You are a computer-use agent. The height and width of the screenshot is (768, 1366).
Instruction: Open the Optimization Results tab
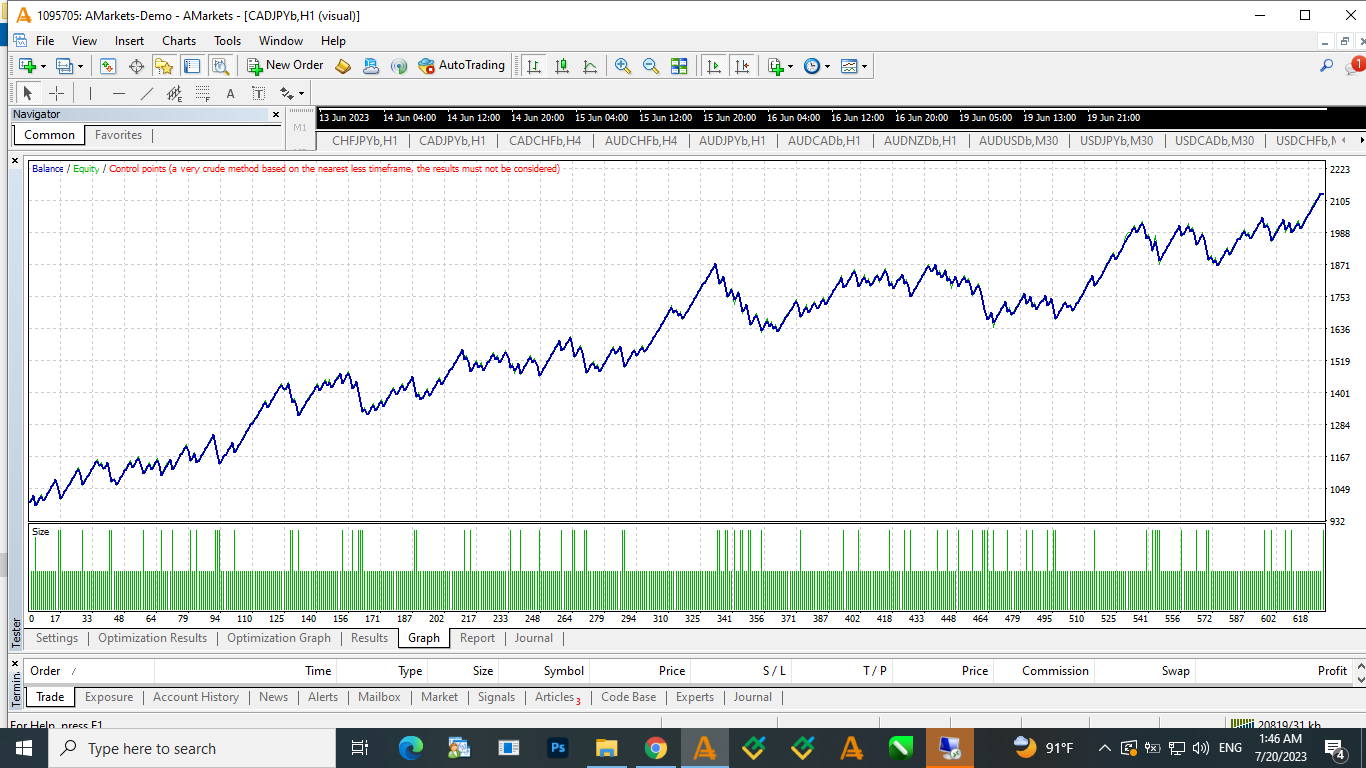[153, 638]
